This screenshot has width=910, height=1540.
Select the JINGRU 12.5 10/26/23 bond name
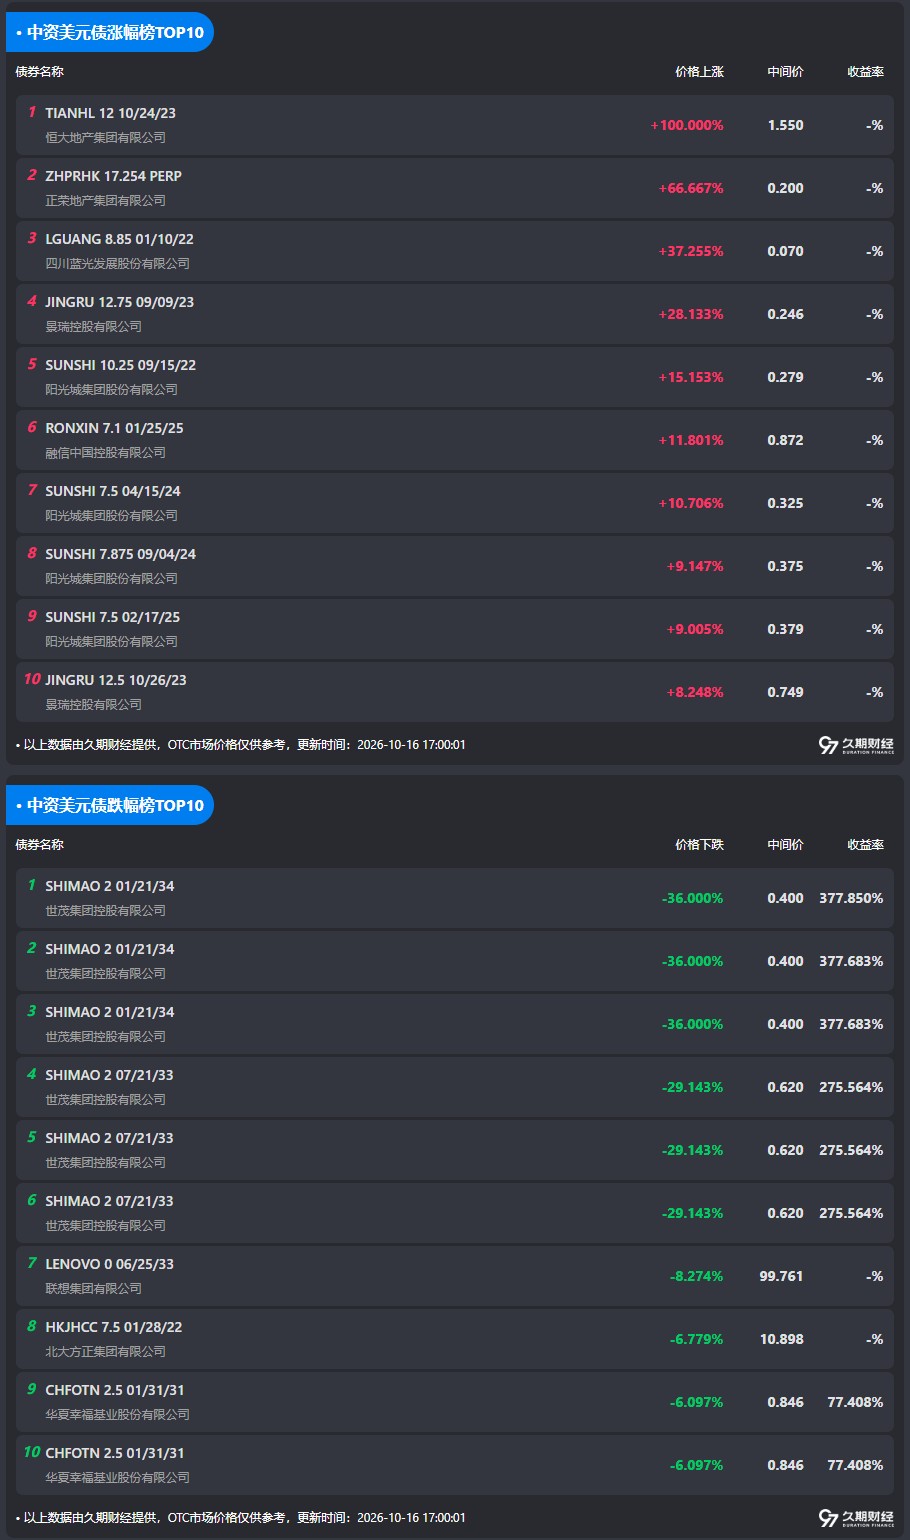(x=116, y=680)
